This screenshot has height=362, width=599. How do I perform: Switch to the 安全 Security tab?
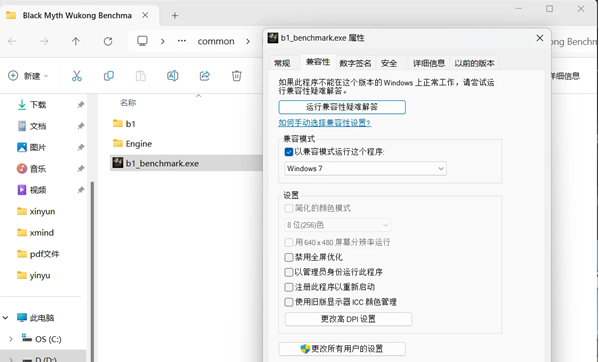pyautogui.click(x=389, y=63)
